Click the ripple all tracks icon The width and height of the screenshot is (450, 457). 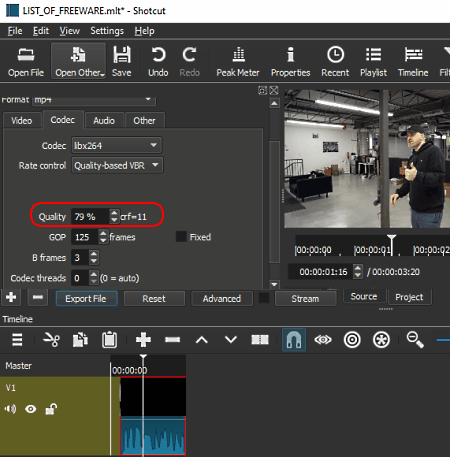tap(381, 340)
